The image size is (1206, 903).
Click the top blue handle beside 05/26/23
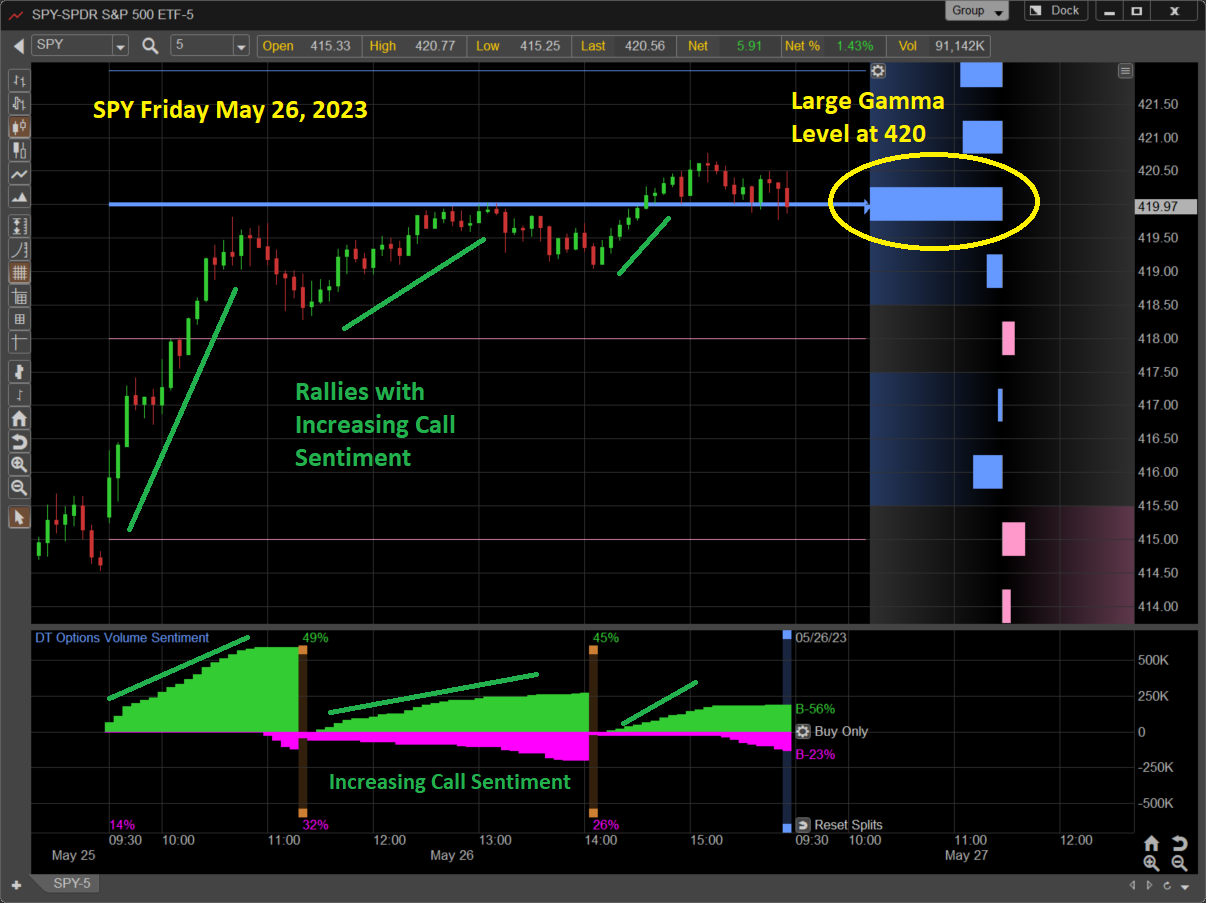[x=787, y=635]
